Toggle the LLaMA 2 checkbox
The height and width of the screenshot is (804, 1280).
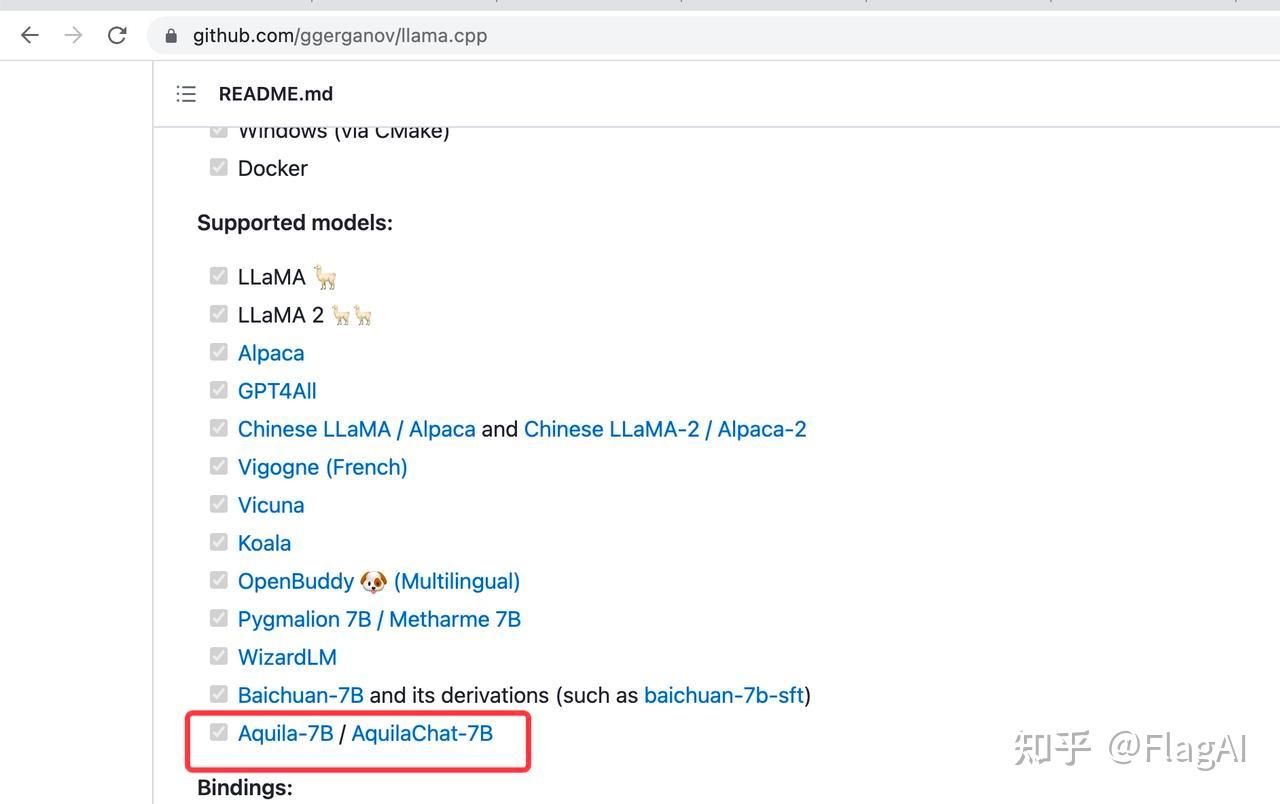(x=219, y=314)
